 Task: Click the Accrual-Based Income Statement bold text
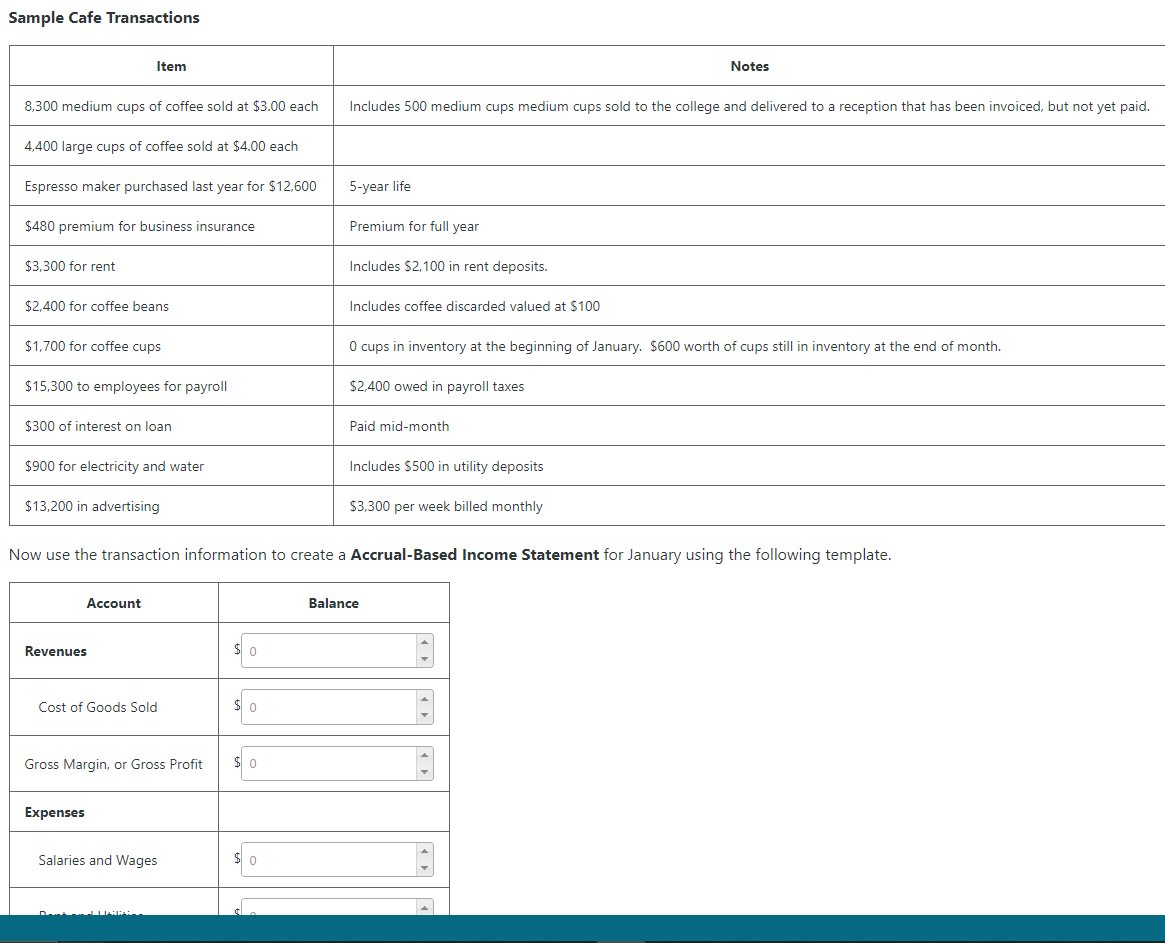(477, 554)
